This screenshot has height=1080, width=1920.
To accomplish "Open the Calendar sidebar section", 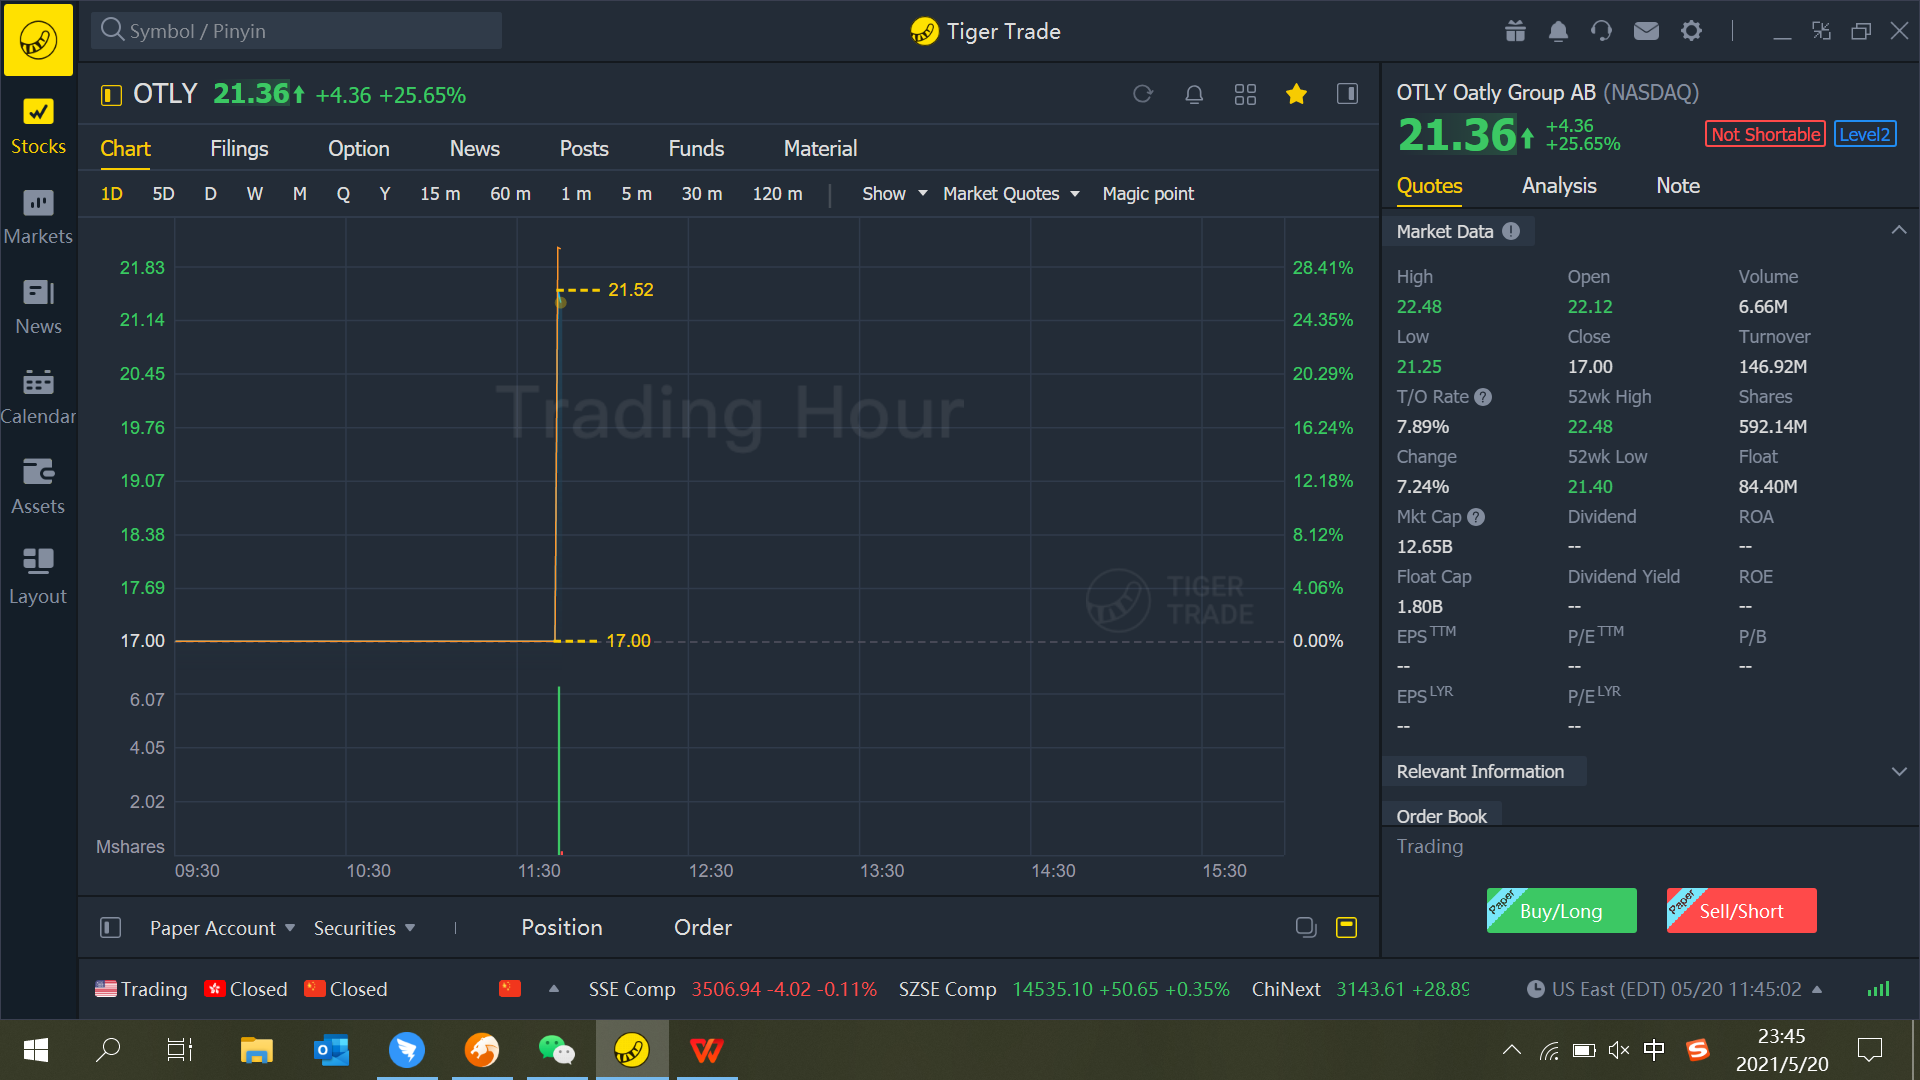I will (x=38, y=397).
